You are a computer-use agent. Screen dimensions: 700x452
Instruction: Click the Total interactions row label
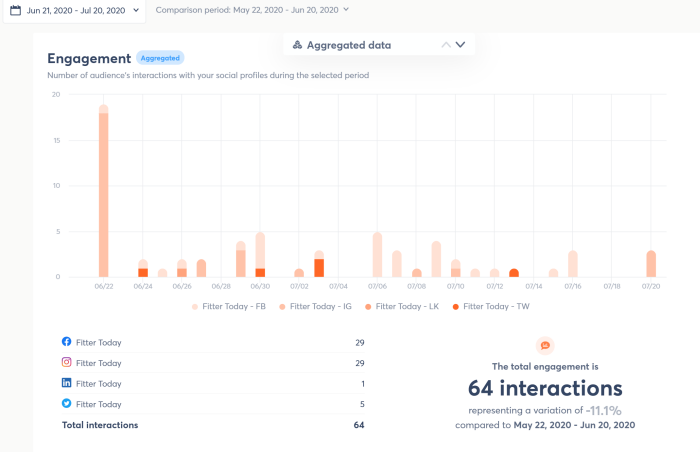99,425
